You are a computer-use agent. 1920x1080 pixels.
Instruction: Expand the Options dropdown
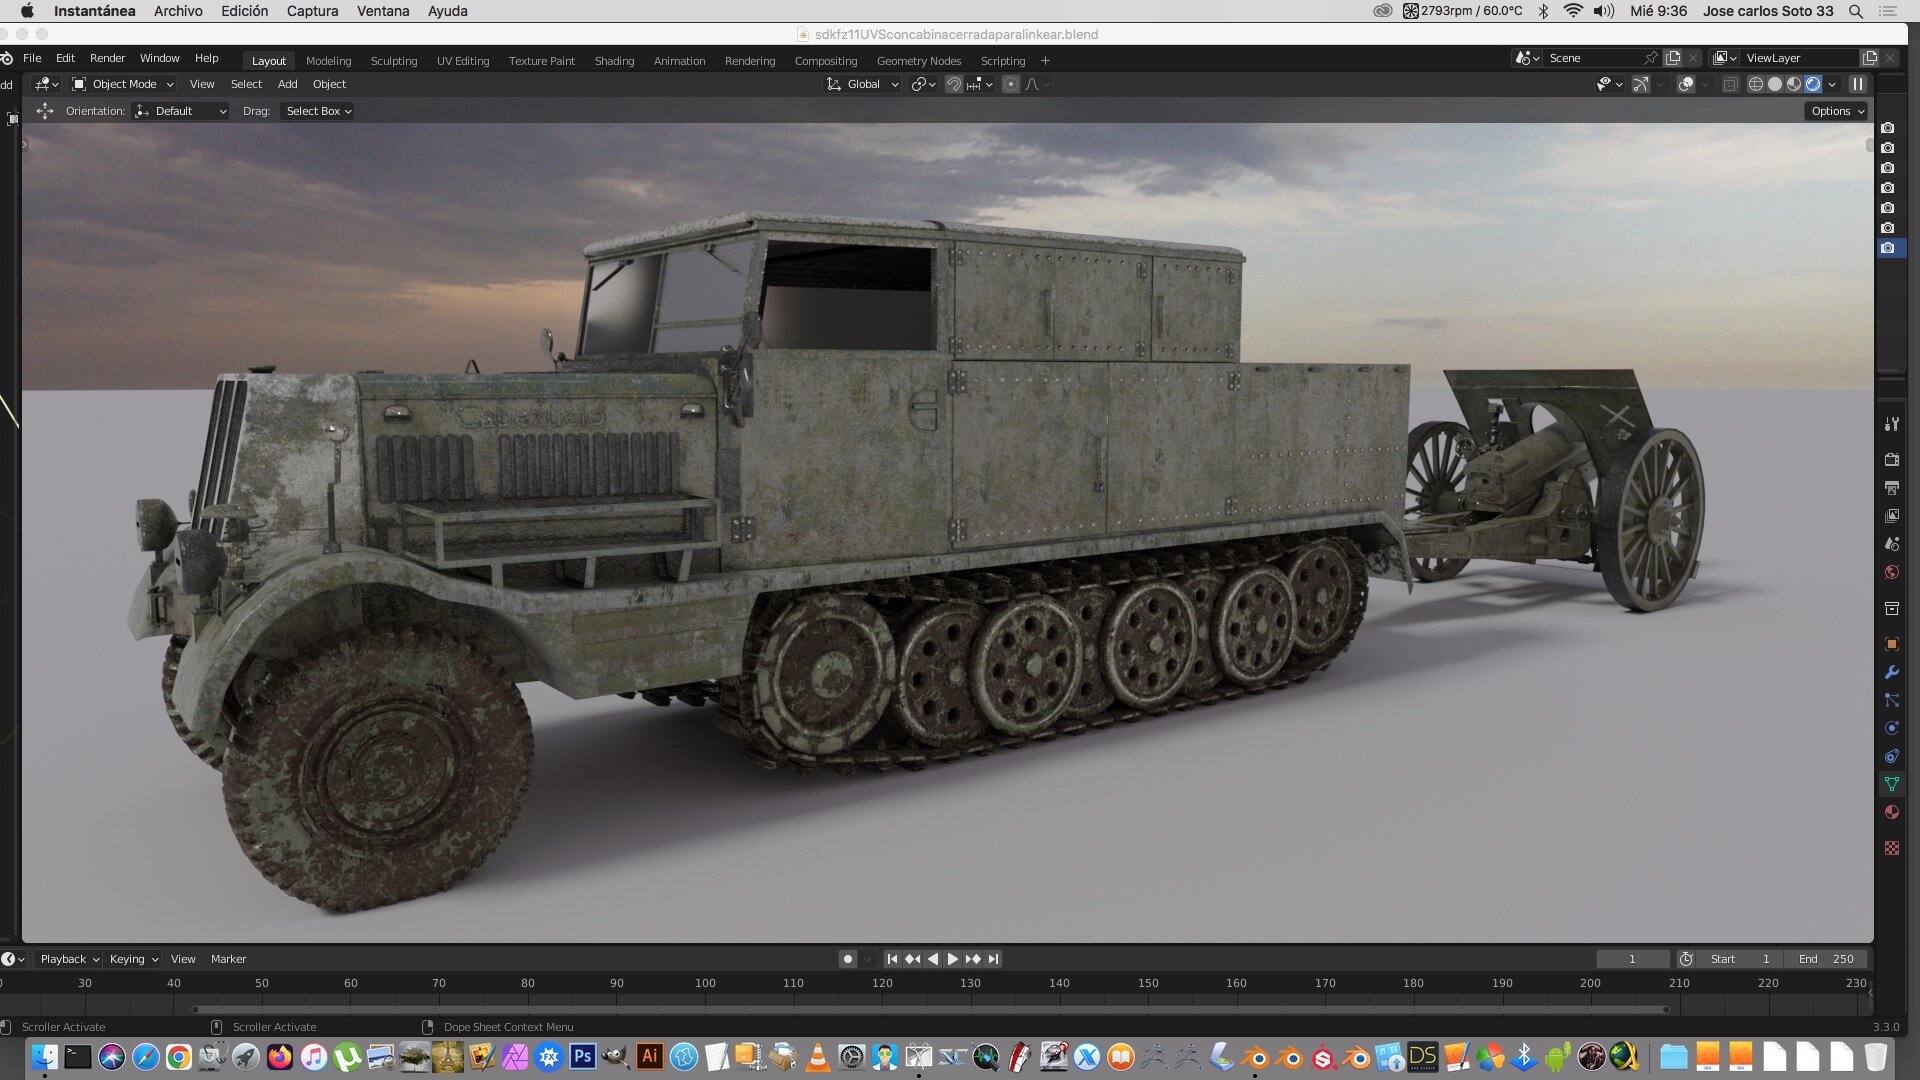(x=1837, y=111)
